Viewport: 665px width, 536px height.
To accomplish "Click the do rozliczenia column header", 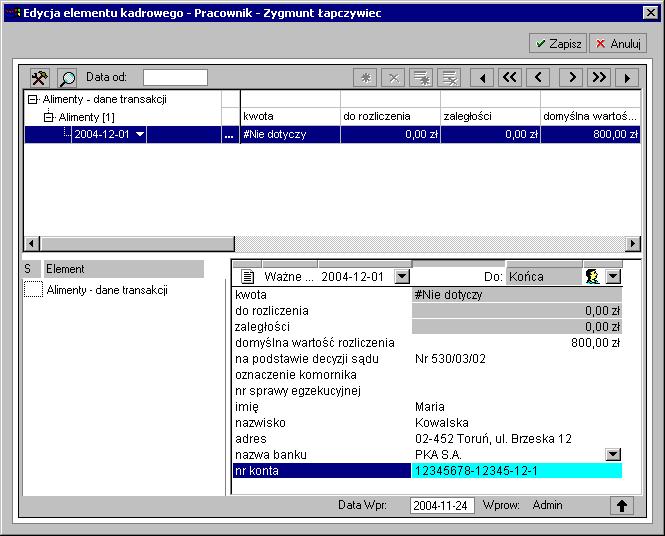I will click(390, 116).
